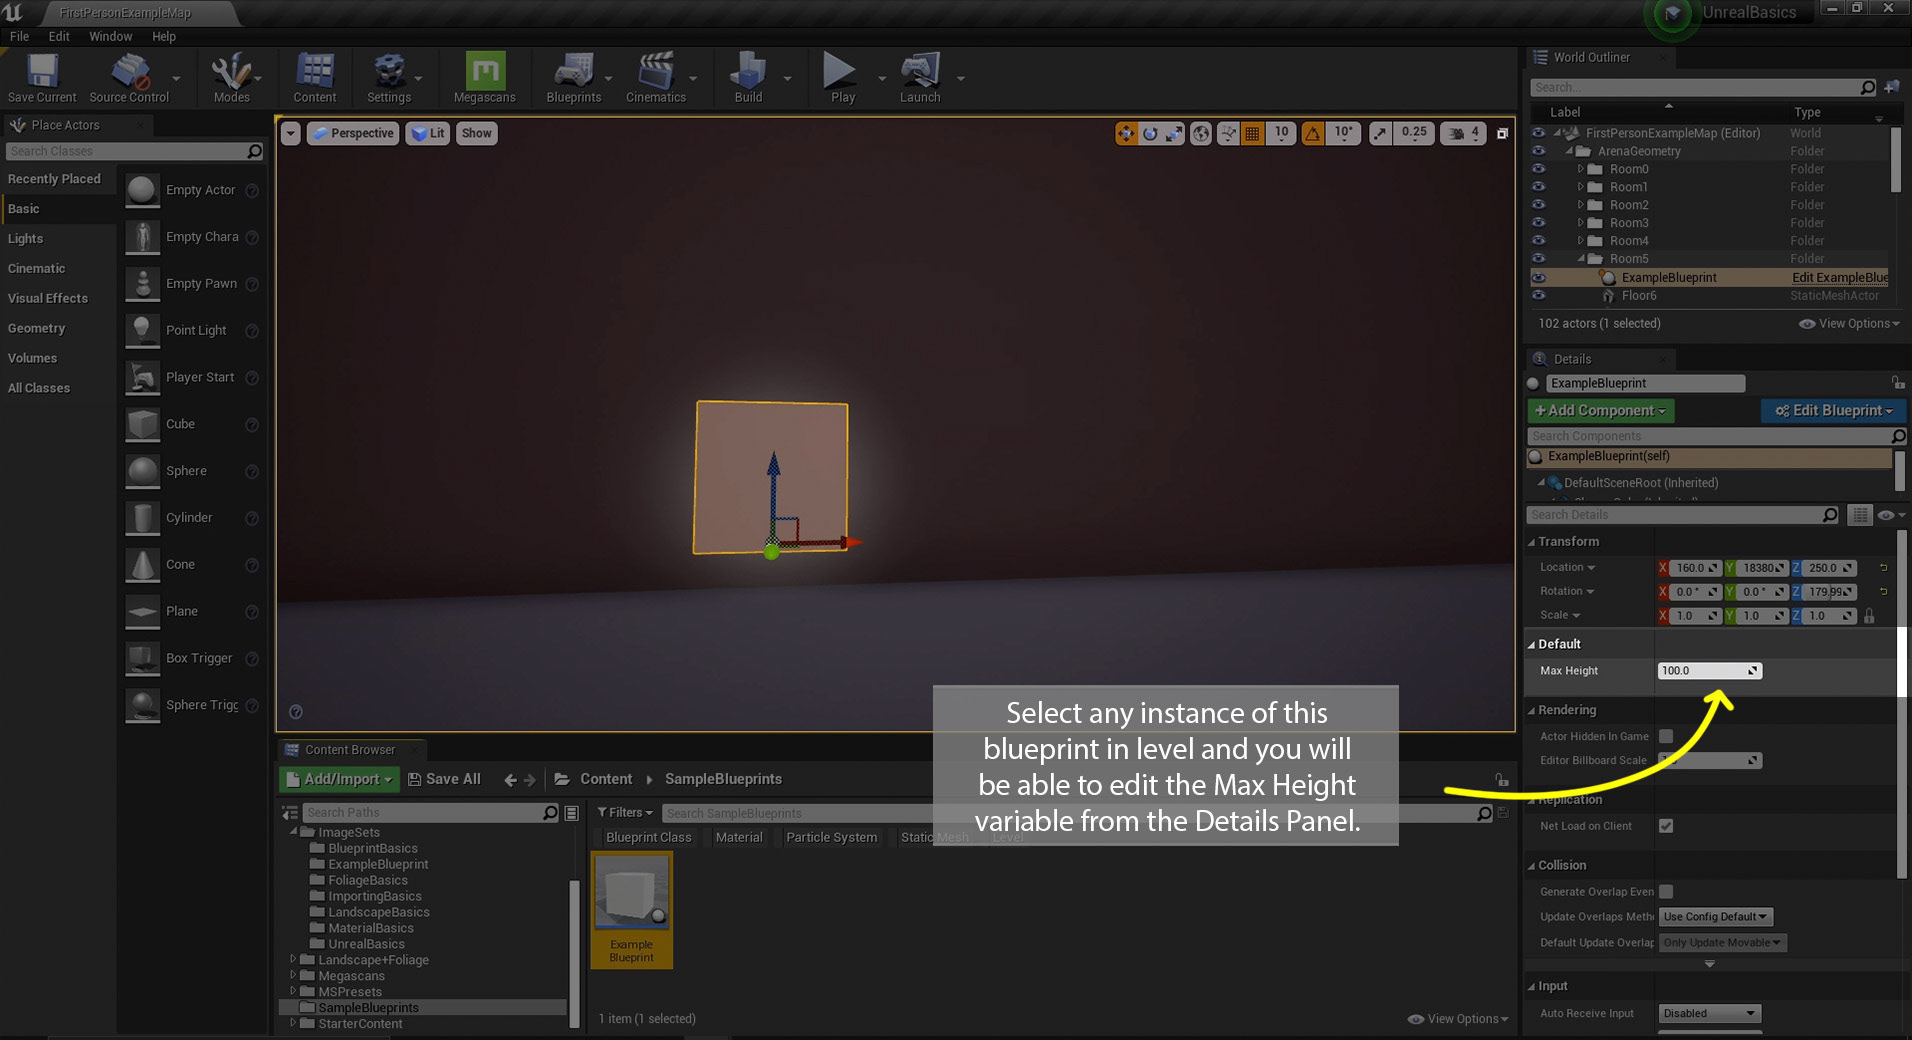The image size is (1912, 1040).
Task: Reset Rotation to default arrow
Action: (1883, 591)
